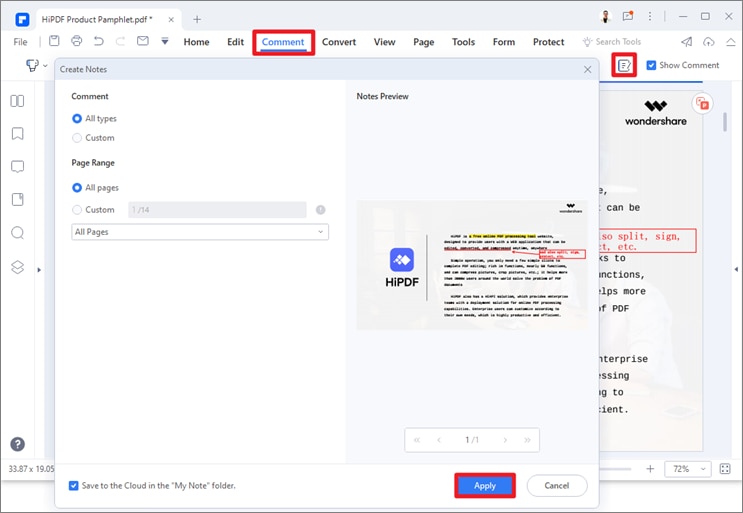The height and width of the screenshot is (513, 743).
Task: Close the Create Notes dialog
Action: (x=588, y=70)
